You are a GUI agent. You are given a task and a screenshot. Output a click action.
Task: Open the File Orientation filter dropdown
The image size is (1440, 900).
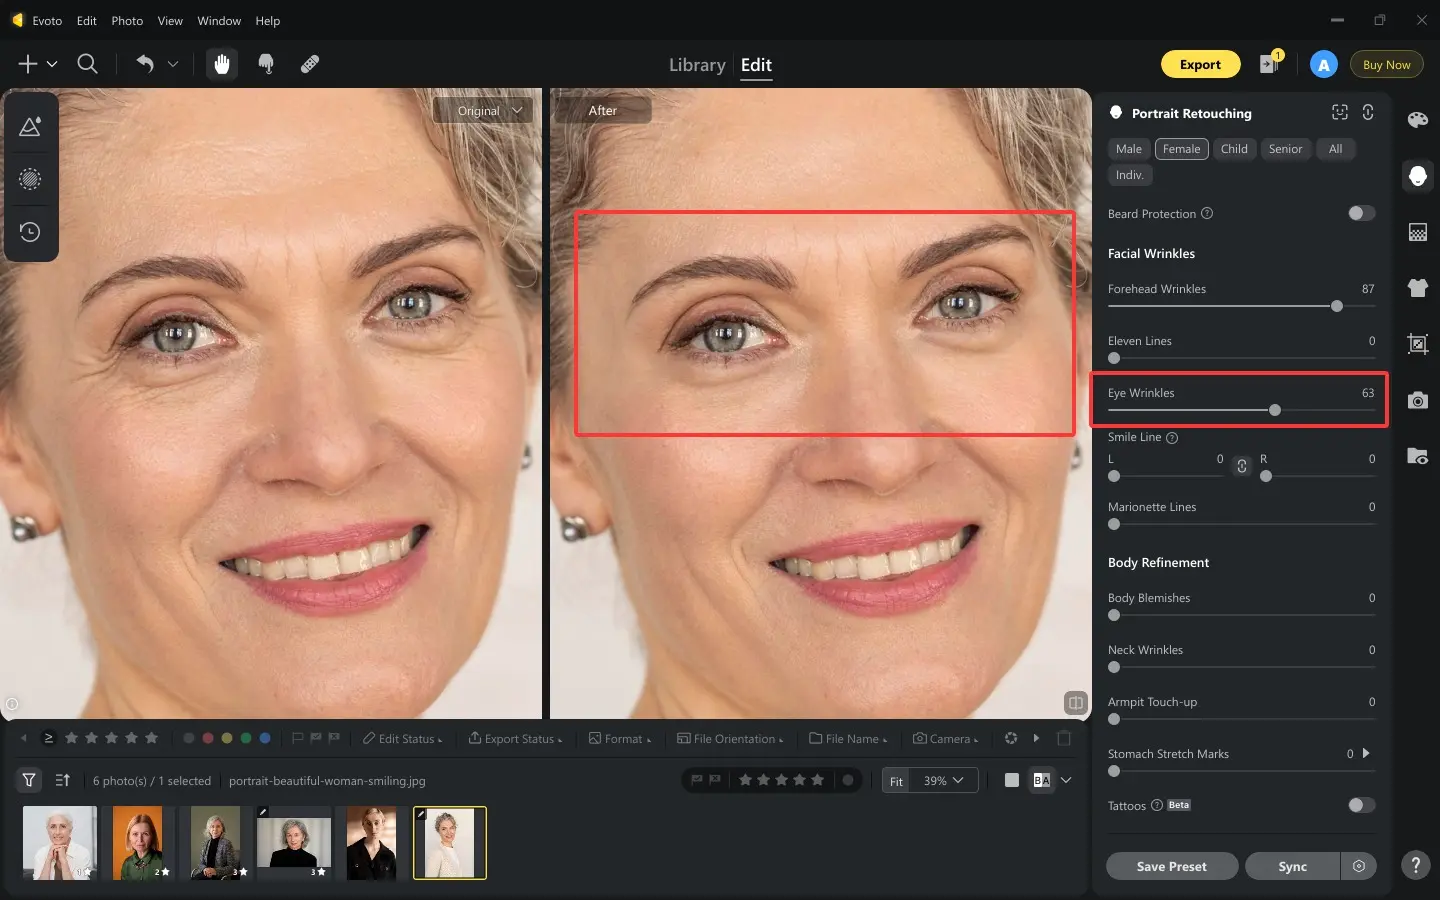pos(730,738)
